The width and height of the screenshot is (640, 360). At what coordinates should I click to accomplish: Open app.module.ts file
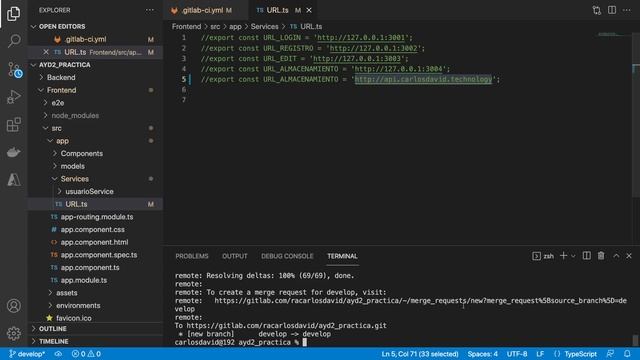84,280
